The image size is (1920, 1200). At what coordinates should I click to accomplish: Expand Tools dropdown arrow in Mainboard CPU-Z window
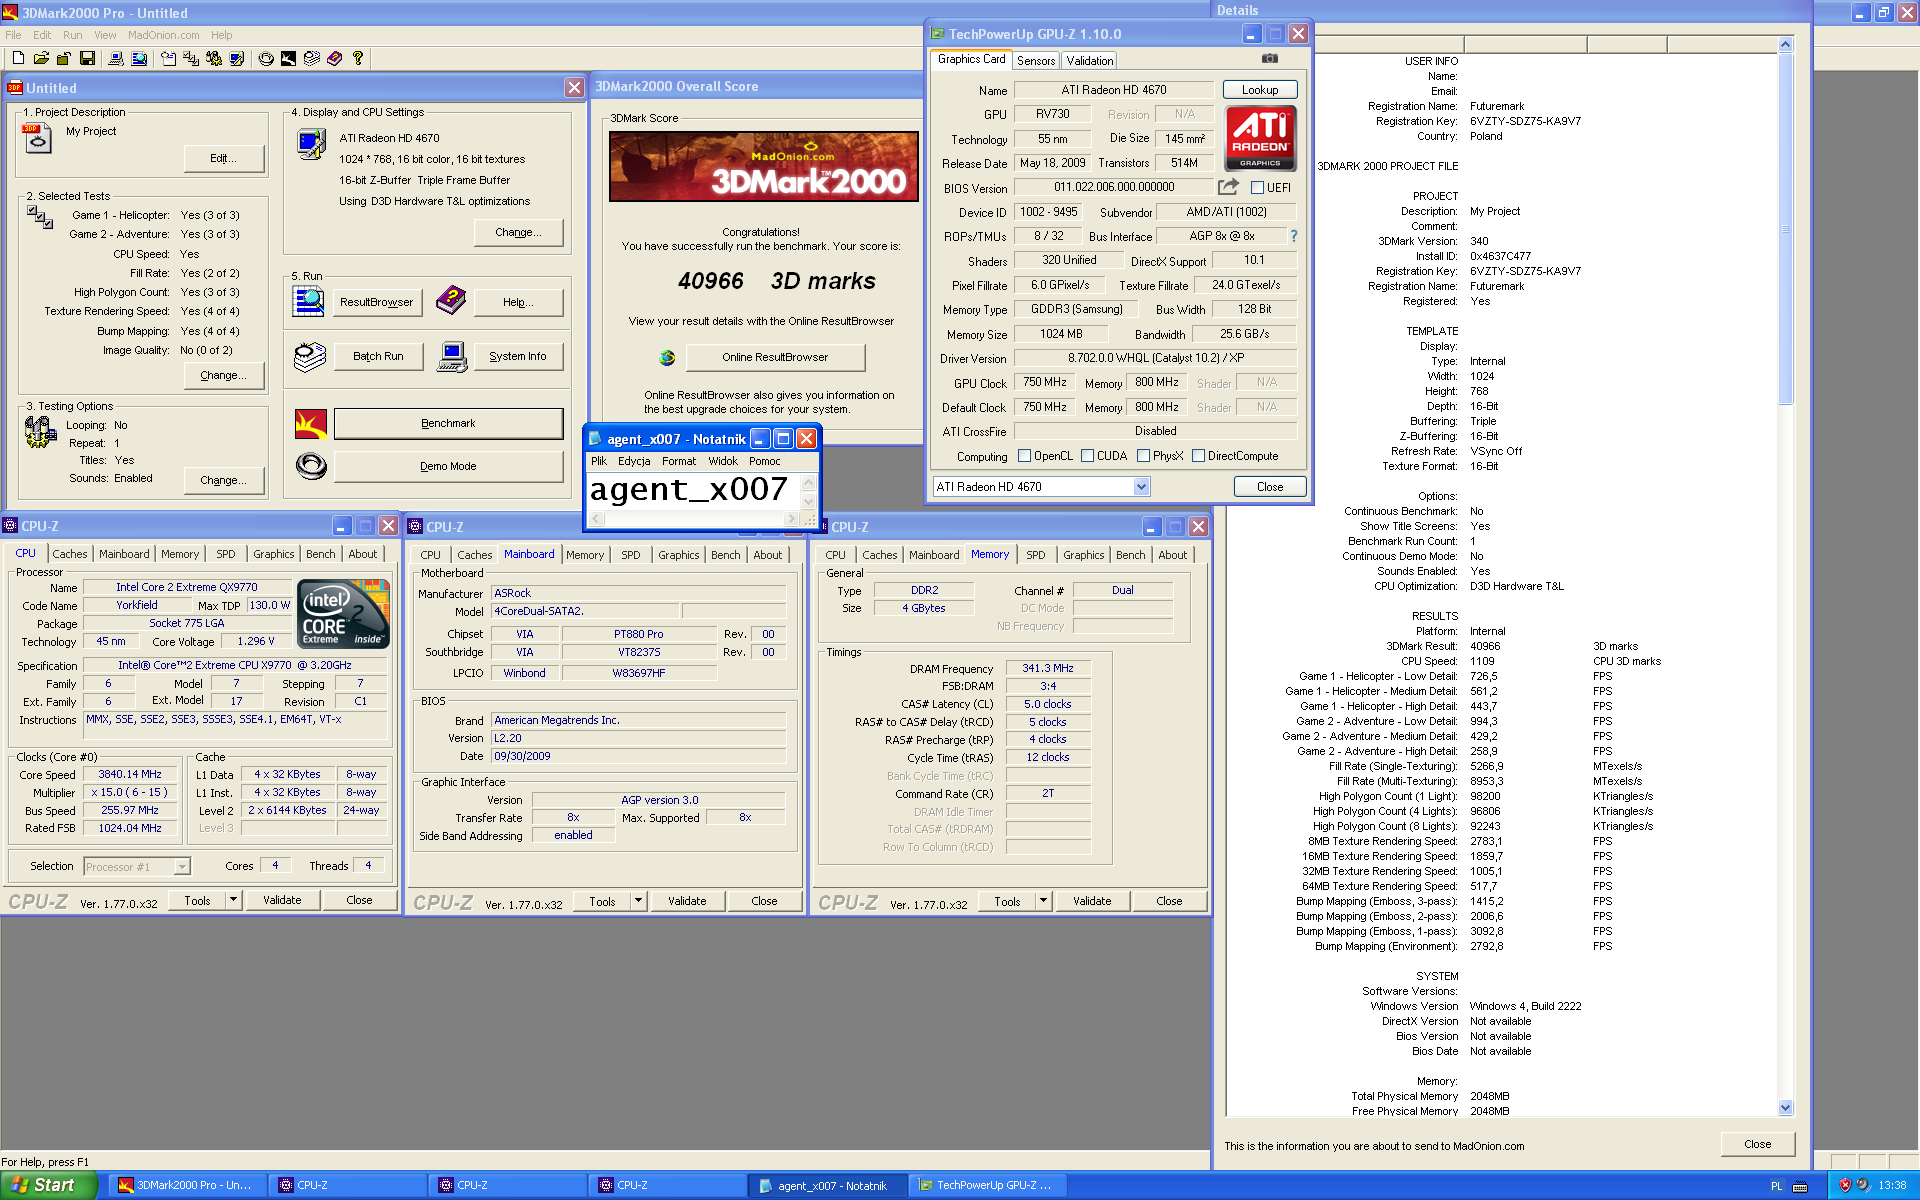pyautogui.click(x=638, y=901)
